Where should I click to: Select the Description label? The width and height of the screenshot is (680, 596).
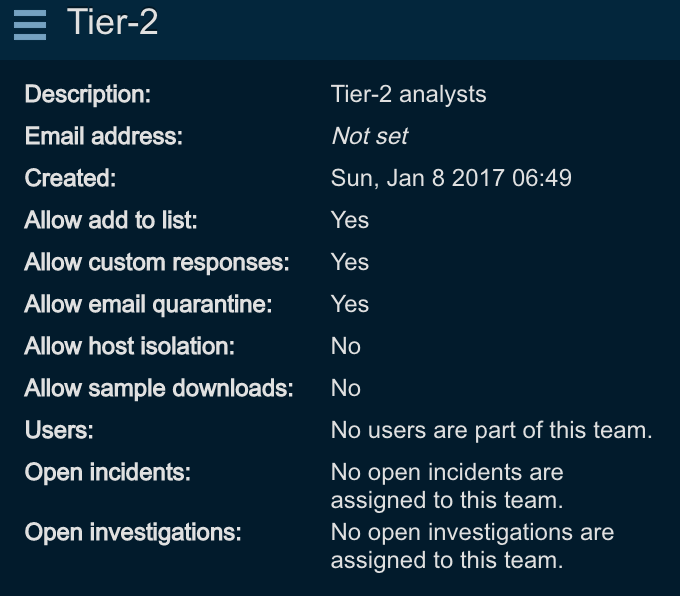coord(87,95)
